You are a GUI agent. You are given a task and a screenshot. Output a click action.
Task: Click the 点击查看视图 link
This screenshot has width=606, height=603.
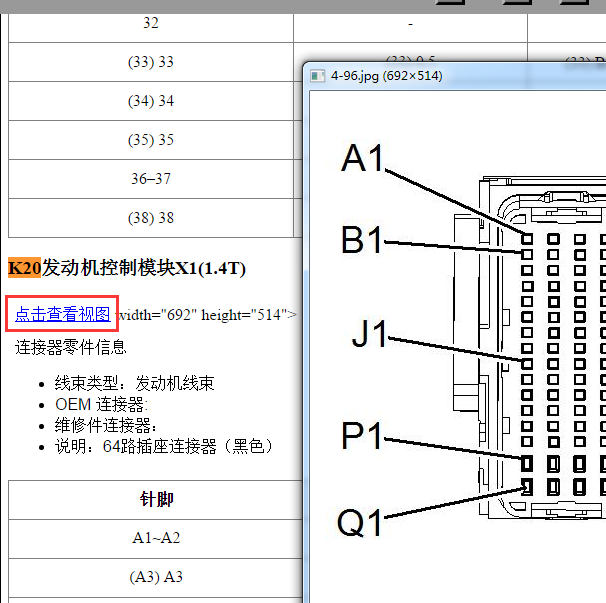point(62,314)
